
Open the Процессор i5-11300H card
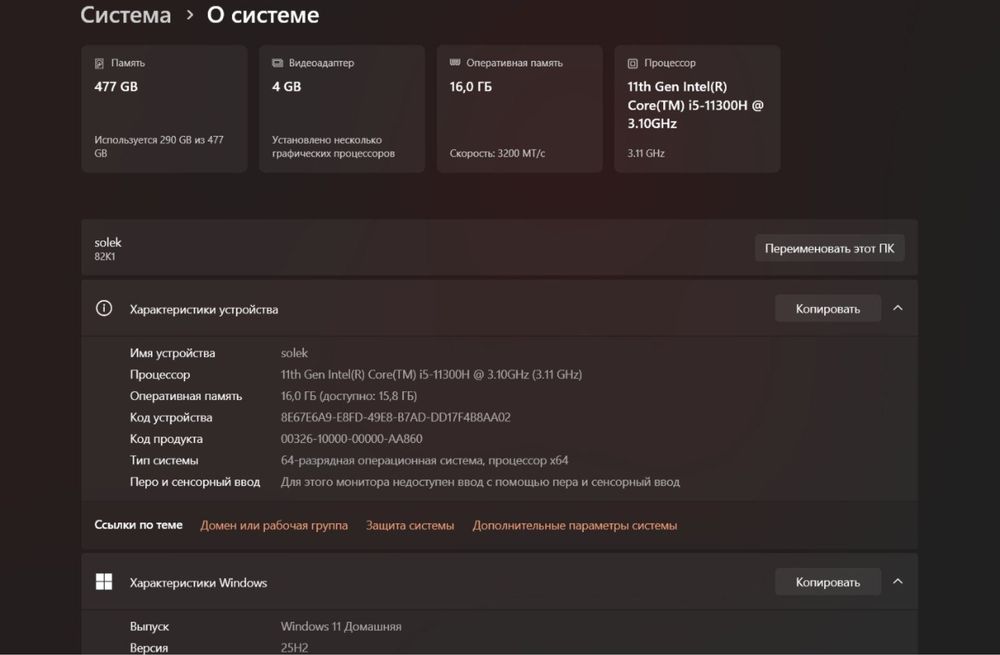tap(697, 108)
